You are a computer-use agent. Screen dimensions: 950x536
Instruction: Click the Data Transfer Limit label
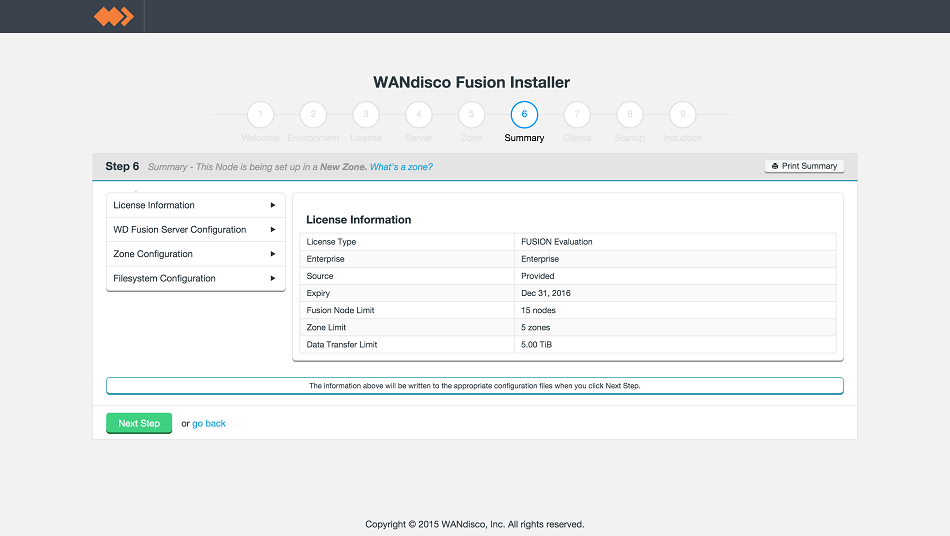pyautogui.click(x=342, y=345)
